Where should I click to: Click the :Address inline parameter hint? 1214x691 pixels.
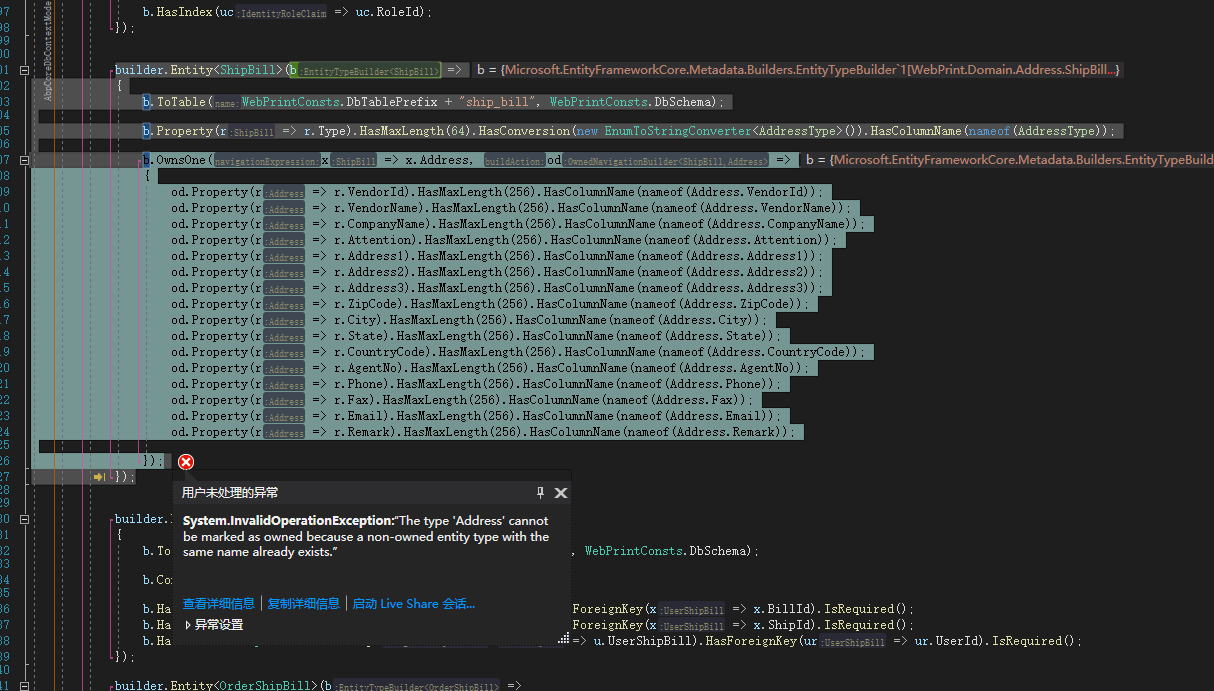(283, 192)
